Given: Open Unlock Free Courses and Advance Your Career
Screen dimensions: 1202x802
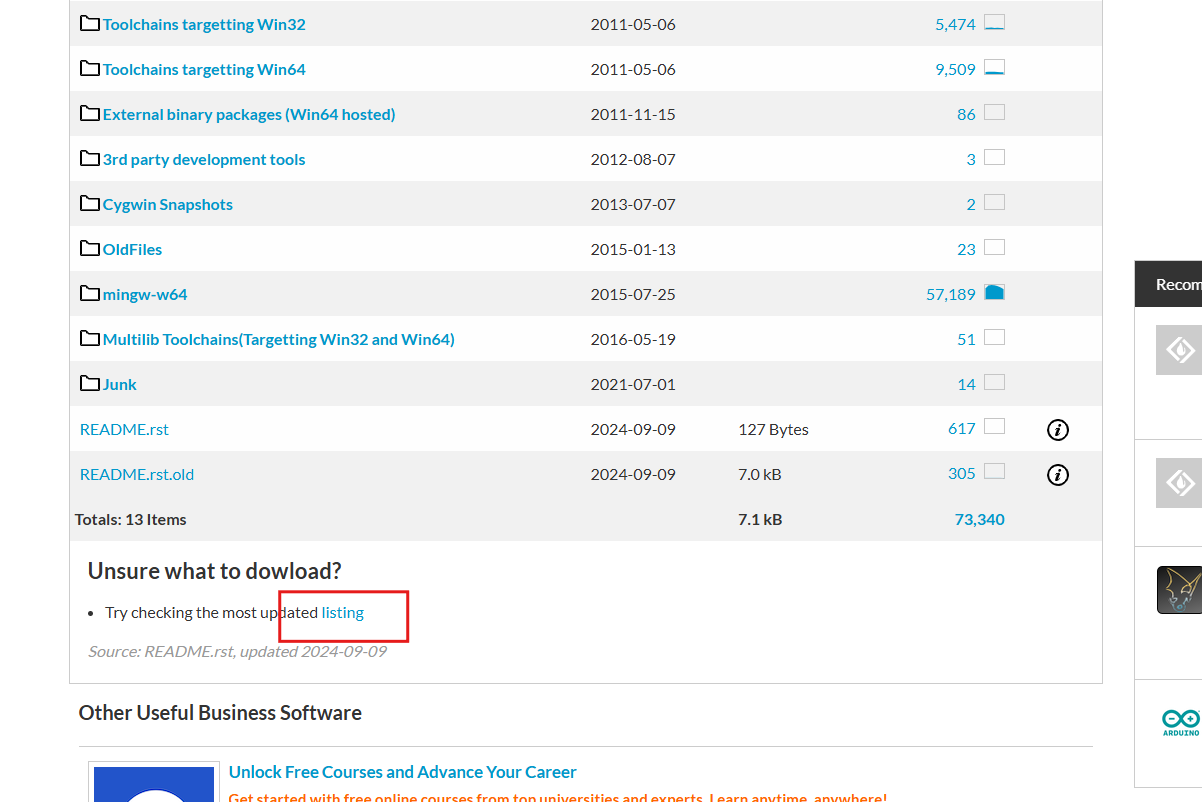Looking at the screenshot, I should point(403,772).
